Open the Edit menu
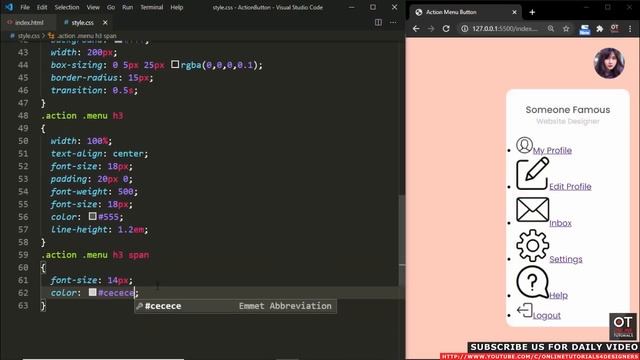The image size is (640, 360). tap(42, 7)
